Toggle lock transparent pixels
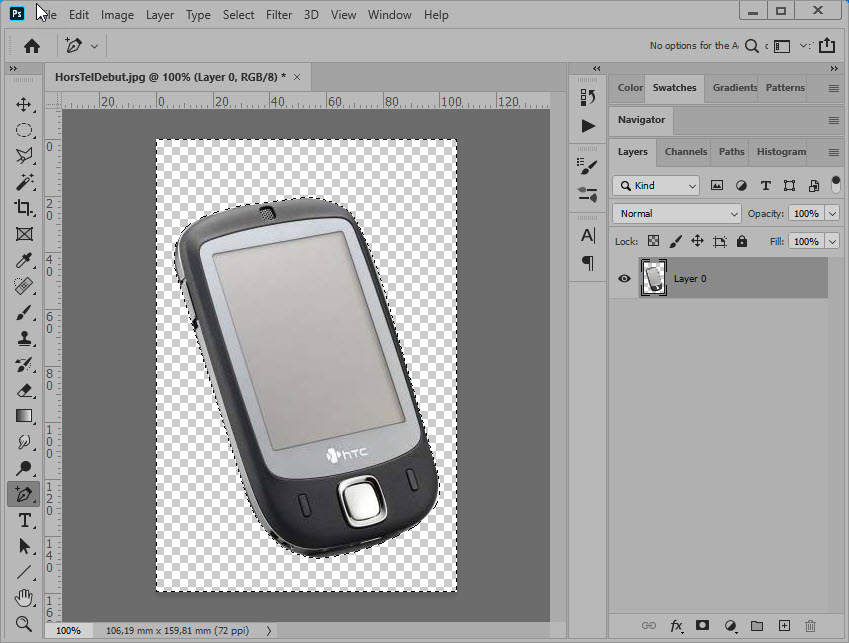The width and height of the screenshot is (849, 643). (x=654, y=241)
